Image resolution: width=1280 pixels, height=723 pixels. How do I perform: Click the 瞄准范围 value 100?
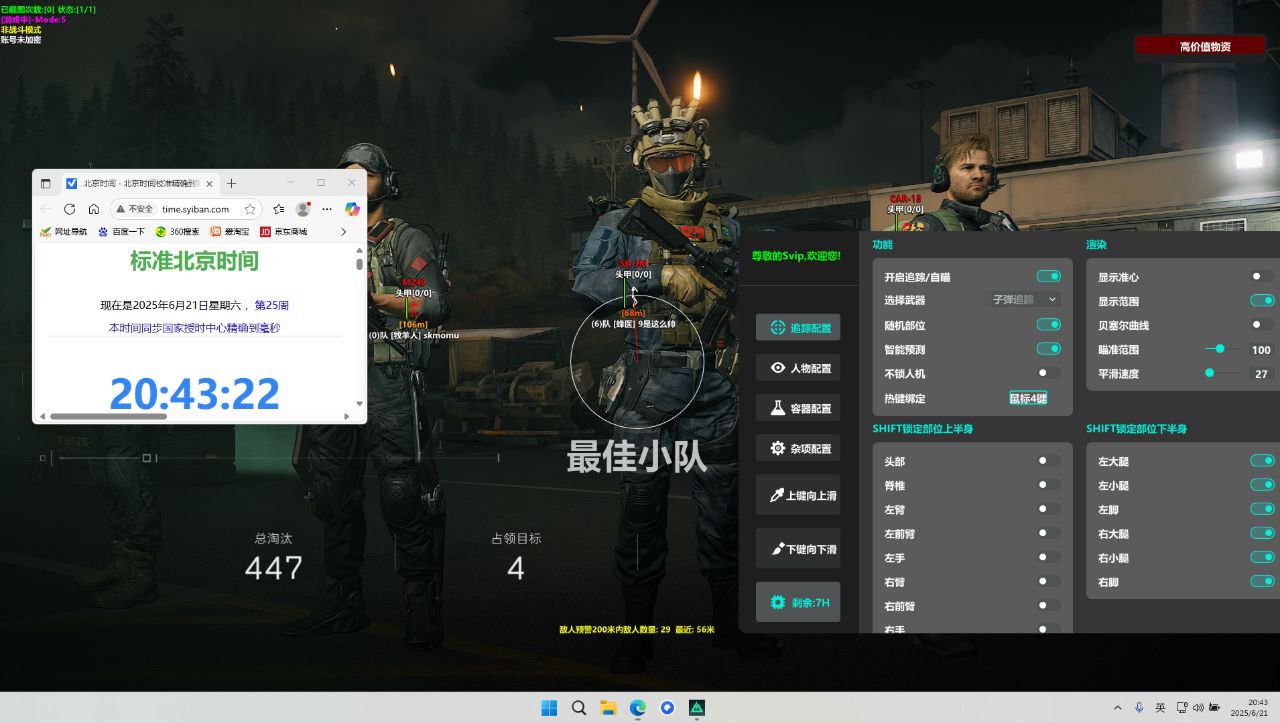(1261, 350)
